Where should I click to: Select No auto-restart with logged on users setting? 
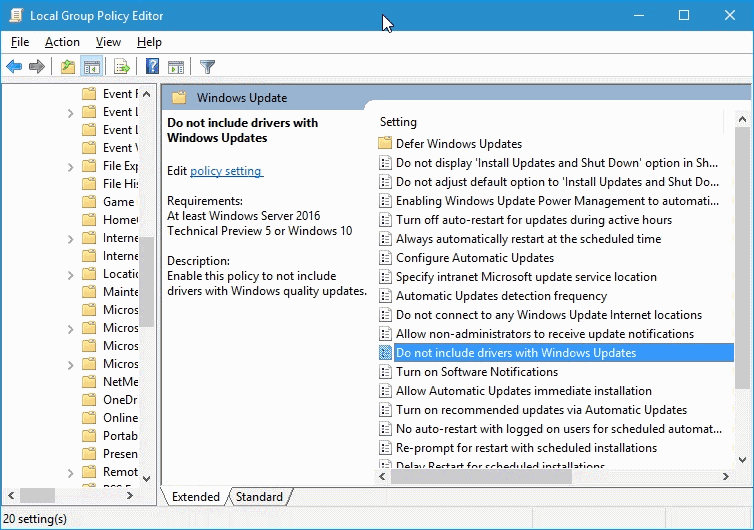(559, 429)
